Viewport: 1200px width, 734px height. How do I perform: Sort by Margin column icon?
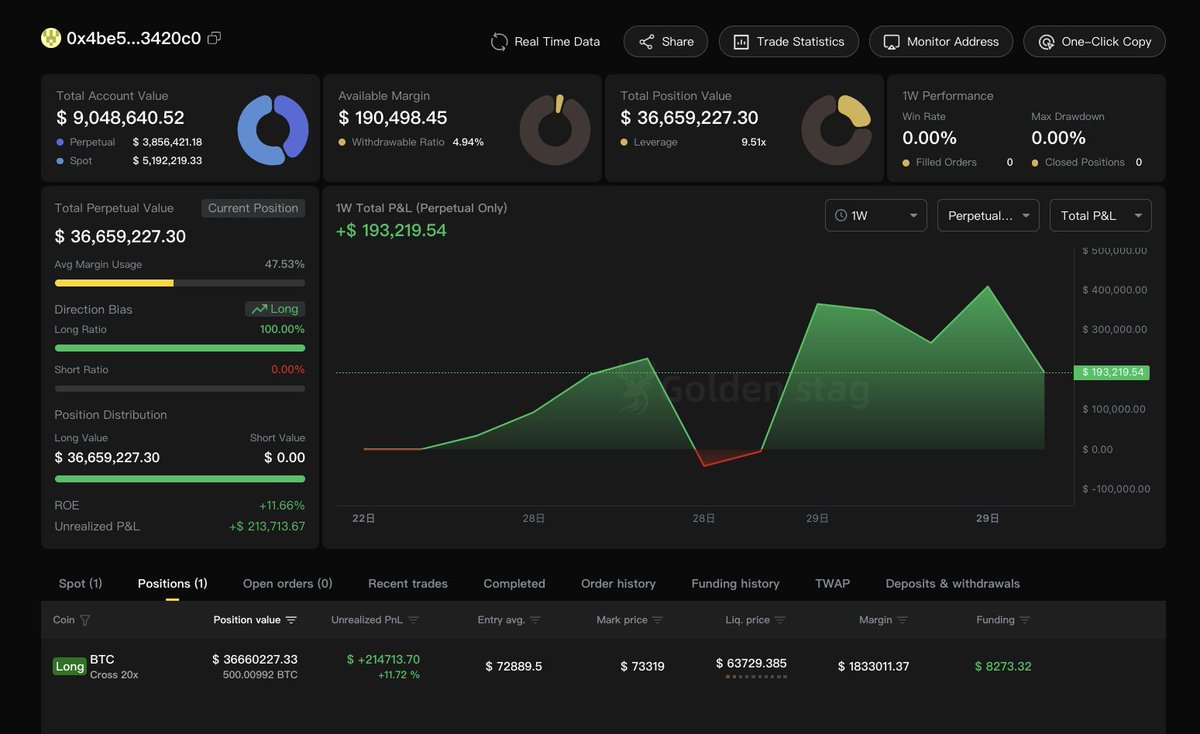(x=902, y=620)
